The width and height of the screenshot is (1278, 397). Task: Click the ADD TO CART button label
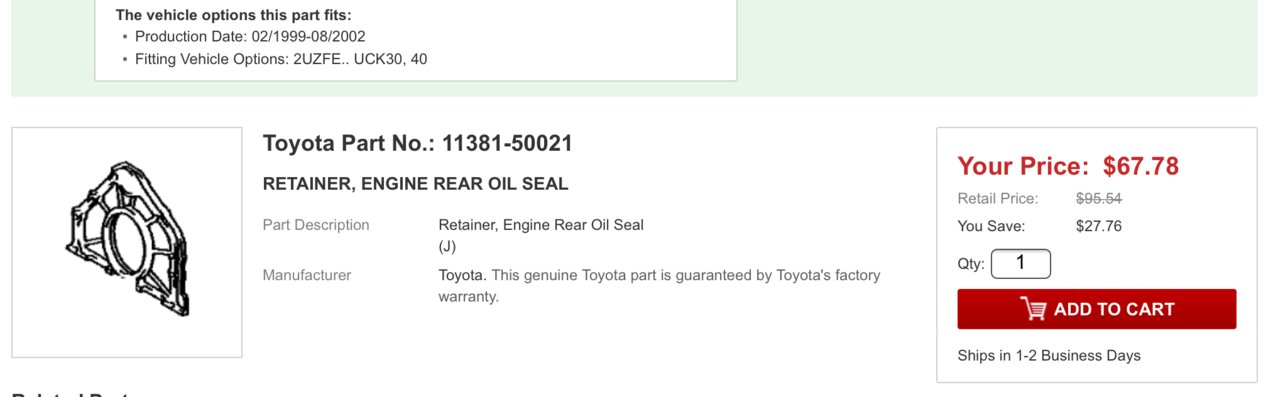(x=1114, y=309)
